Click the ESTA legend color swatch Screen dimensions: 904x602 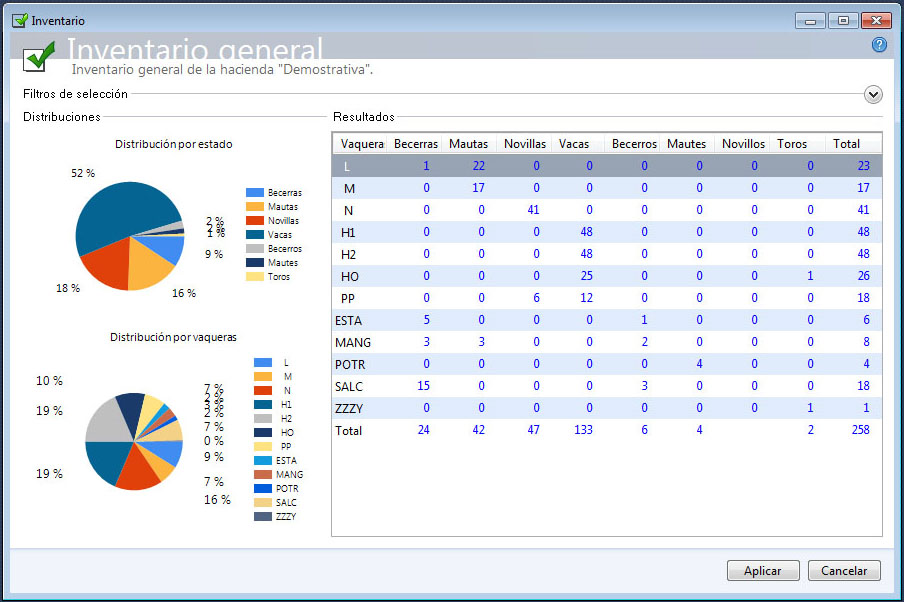tap(263, 460)
